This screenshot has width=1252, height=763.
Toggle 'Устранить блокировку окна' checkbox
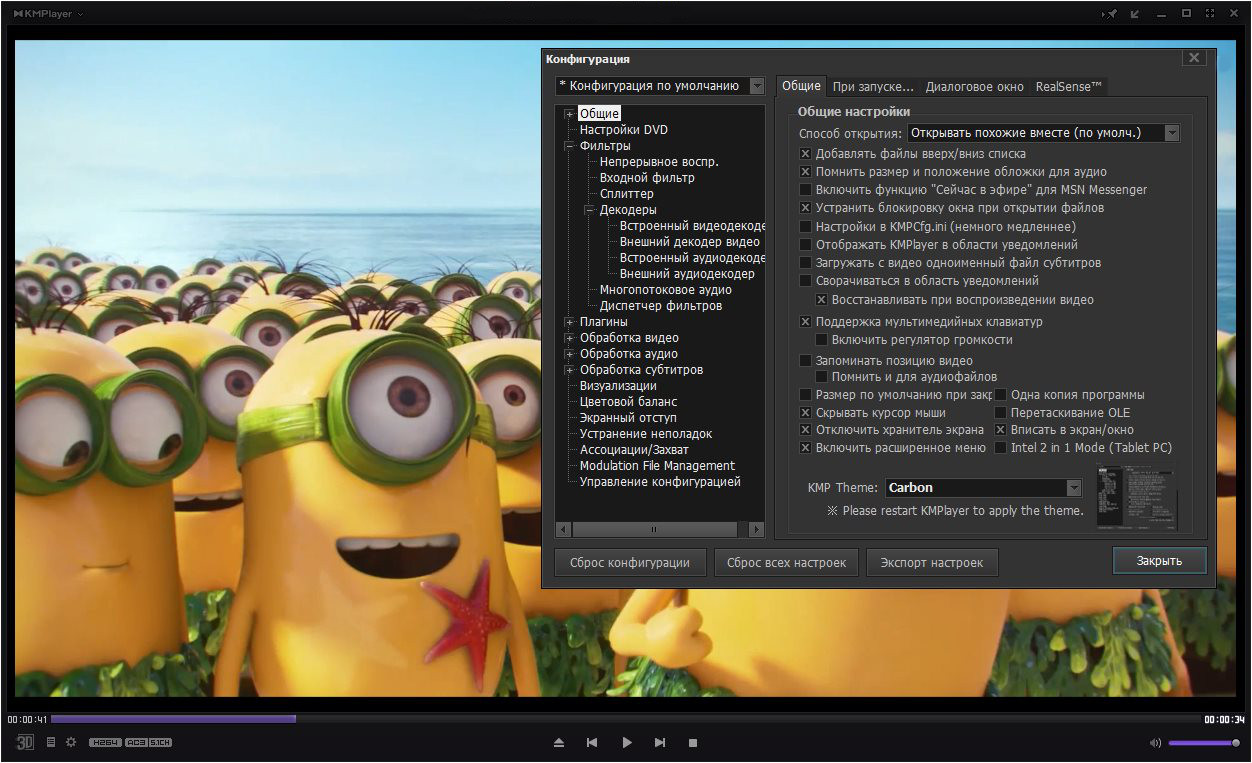click(x=806, y=208)
